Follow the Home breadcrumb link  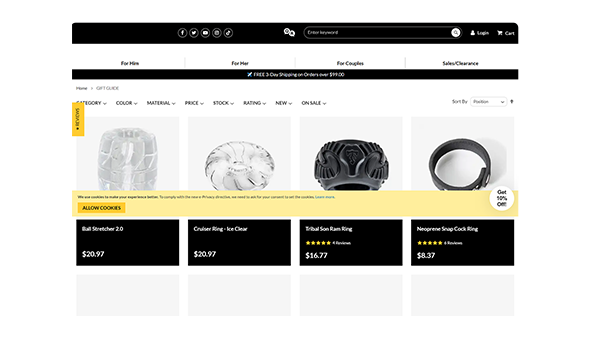tap(82, 88)
